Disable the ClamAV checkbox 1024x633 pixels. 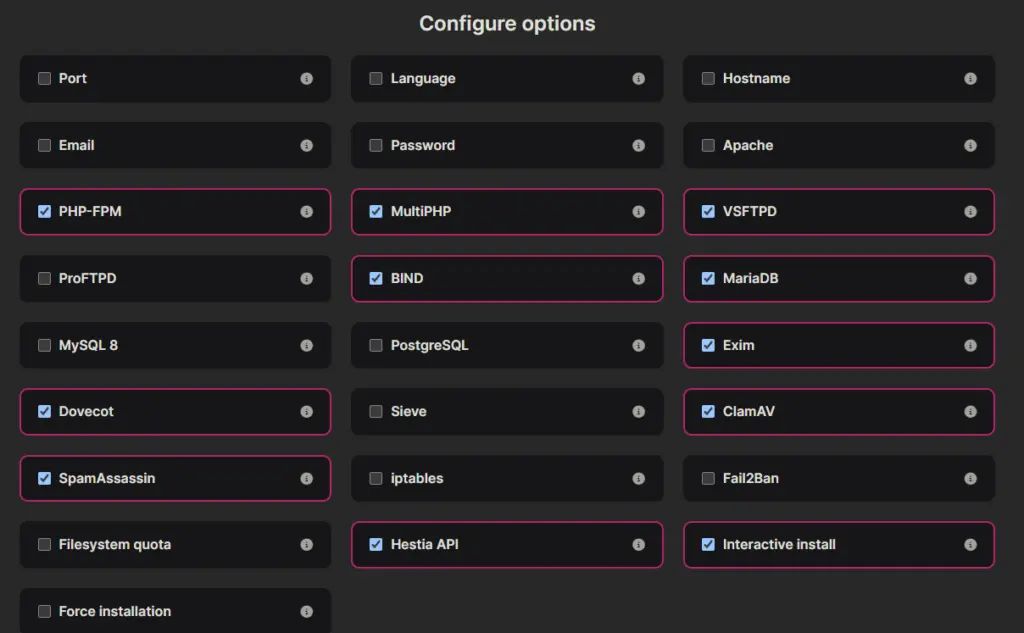[x=708, y=411]
